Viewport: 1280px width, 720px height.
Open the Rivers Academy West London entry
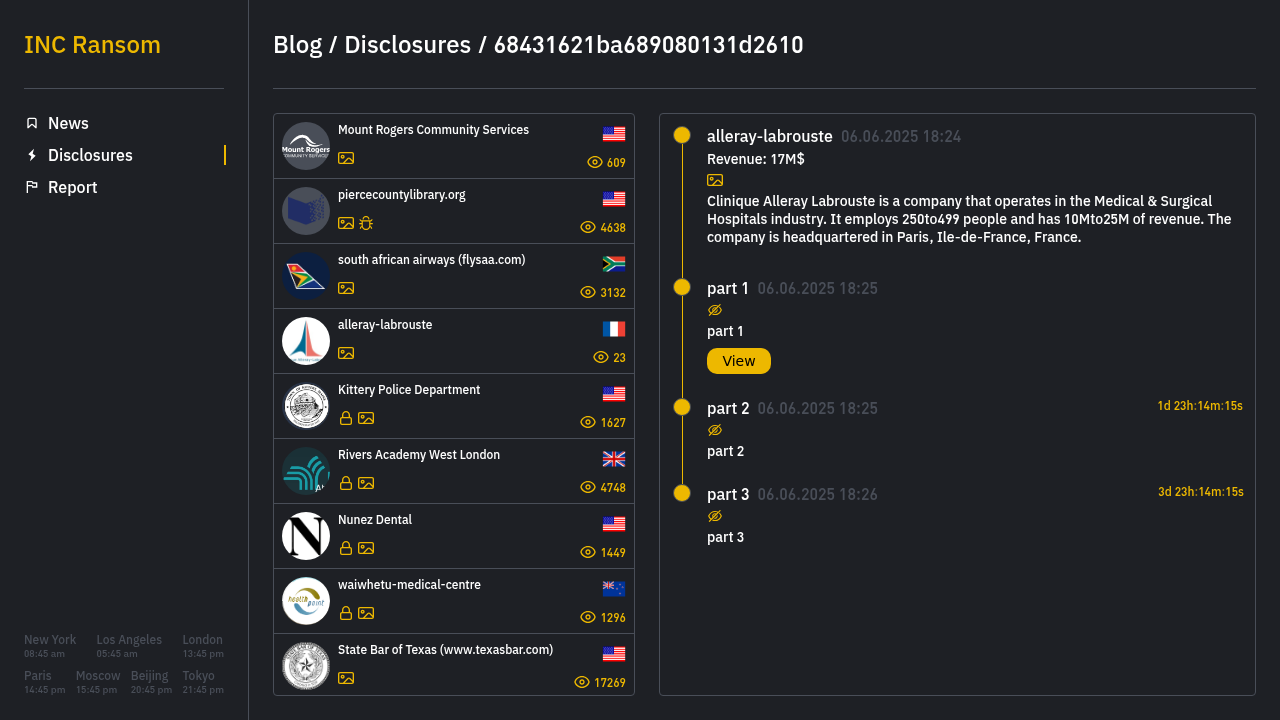click(x=454, y=471)
